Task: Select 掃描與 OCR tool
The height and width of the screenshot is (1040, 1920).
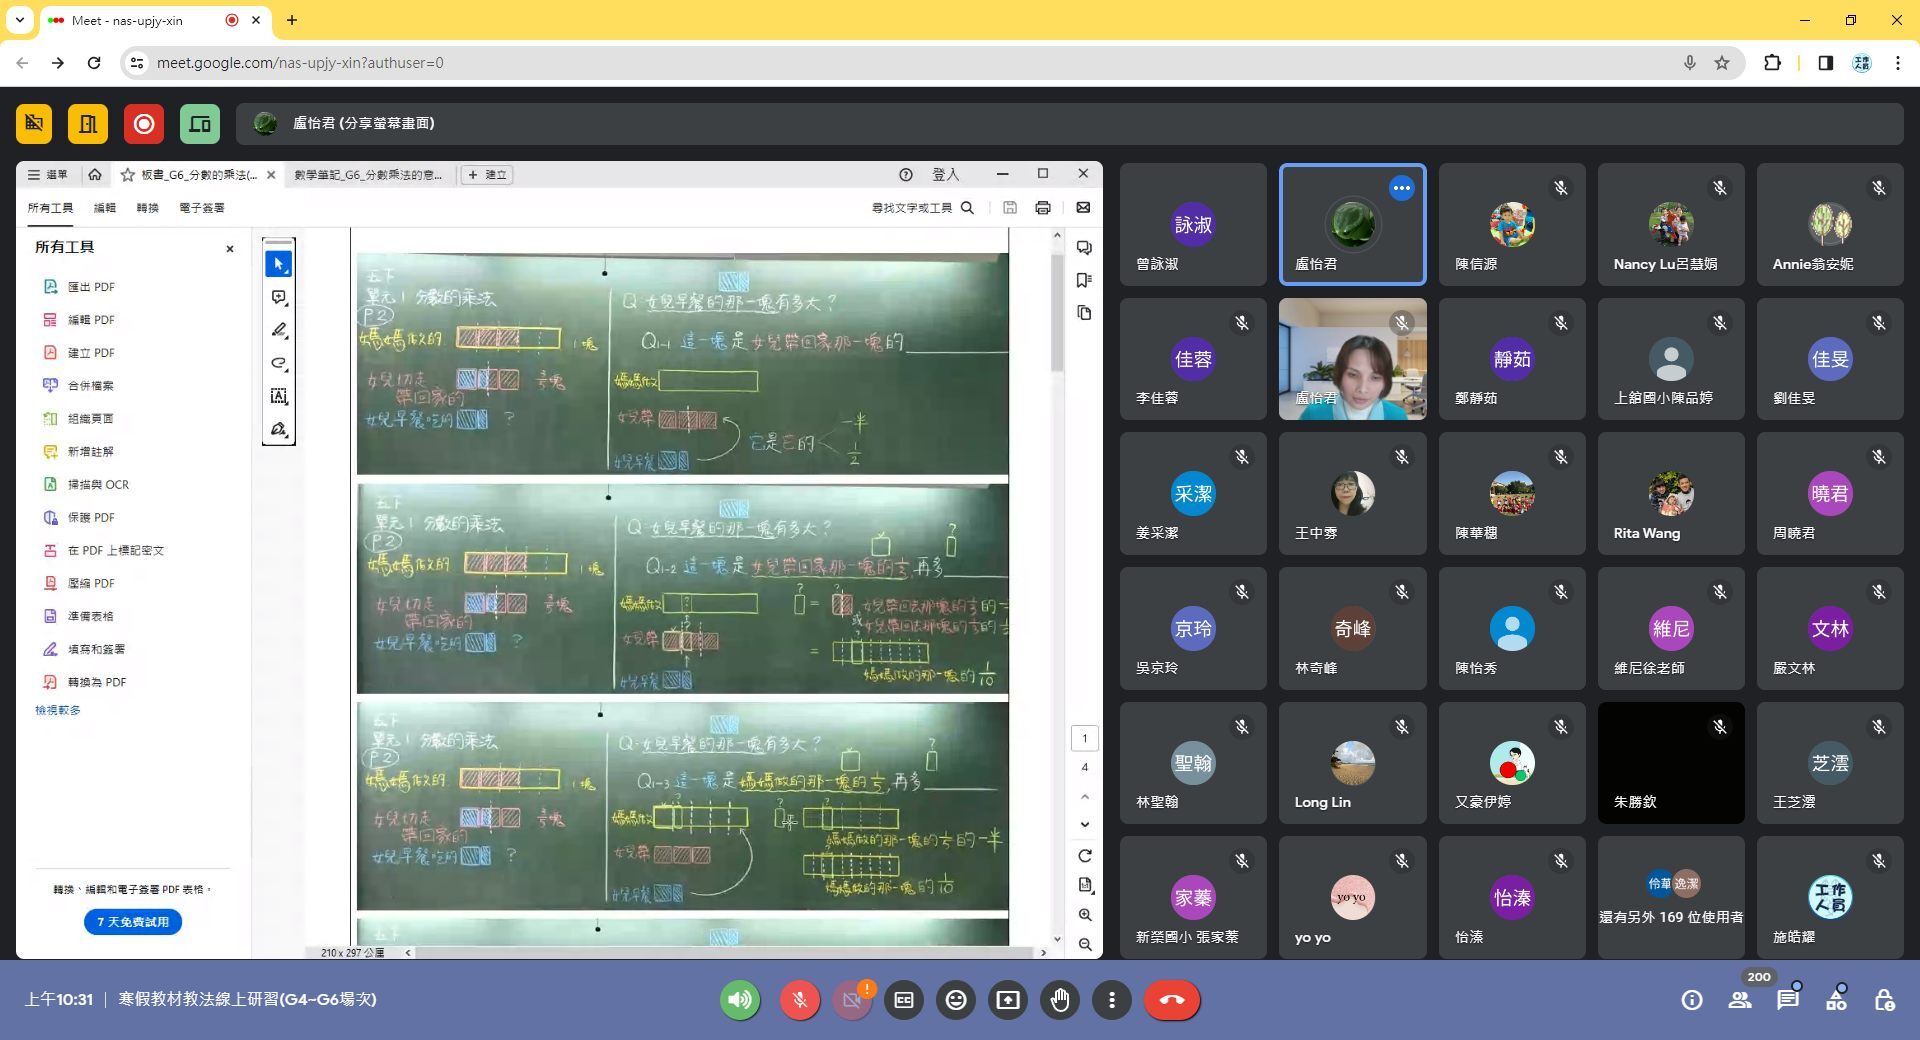Action: pos(98,485)
